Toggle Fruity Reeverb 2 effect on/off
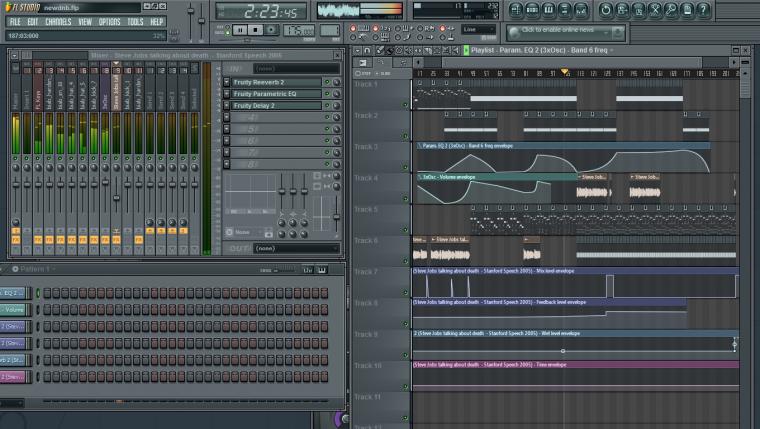 tap(327, 82)
